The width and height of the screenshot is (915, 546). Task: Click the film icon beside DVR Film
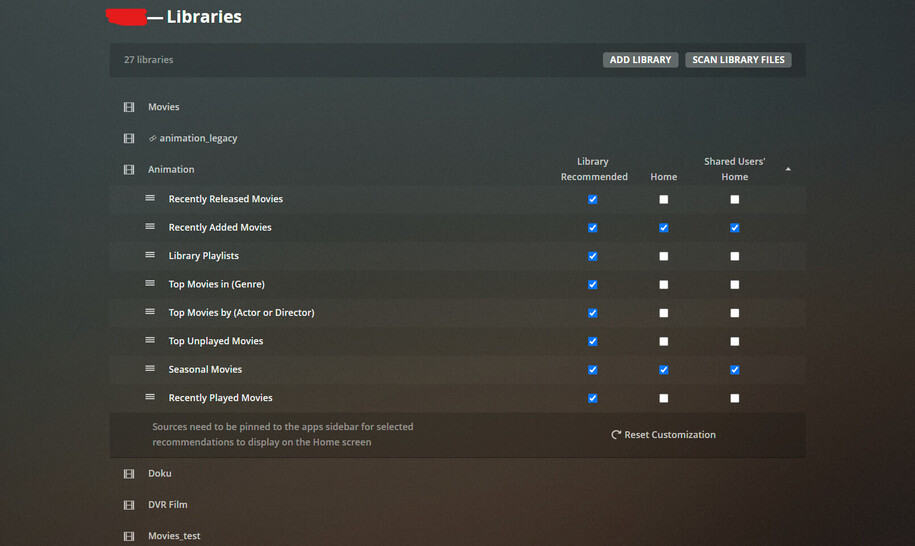coord(129,505)
